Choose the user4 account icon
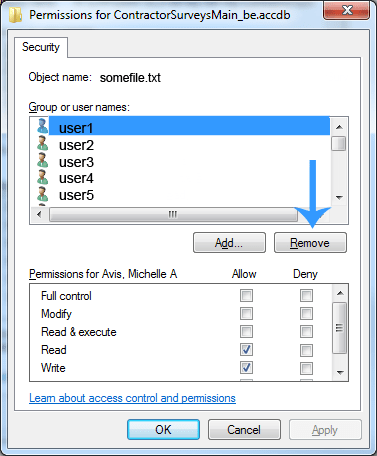 pos(42,177)
